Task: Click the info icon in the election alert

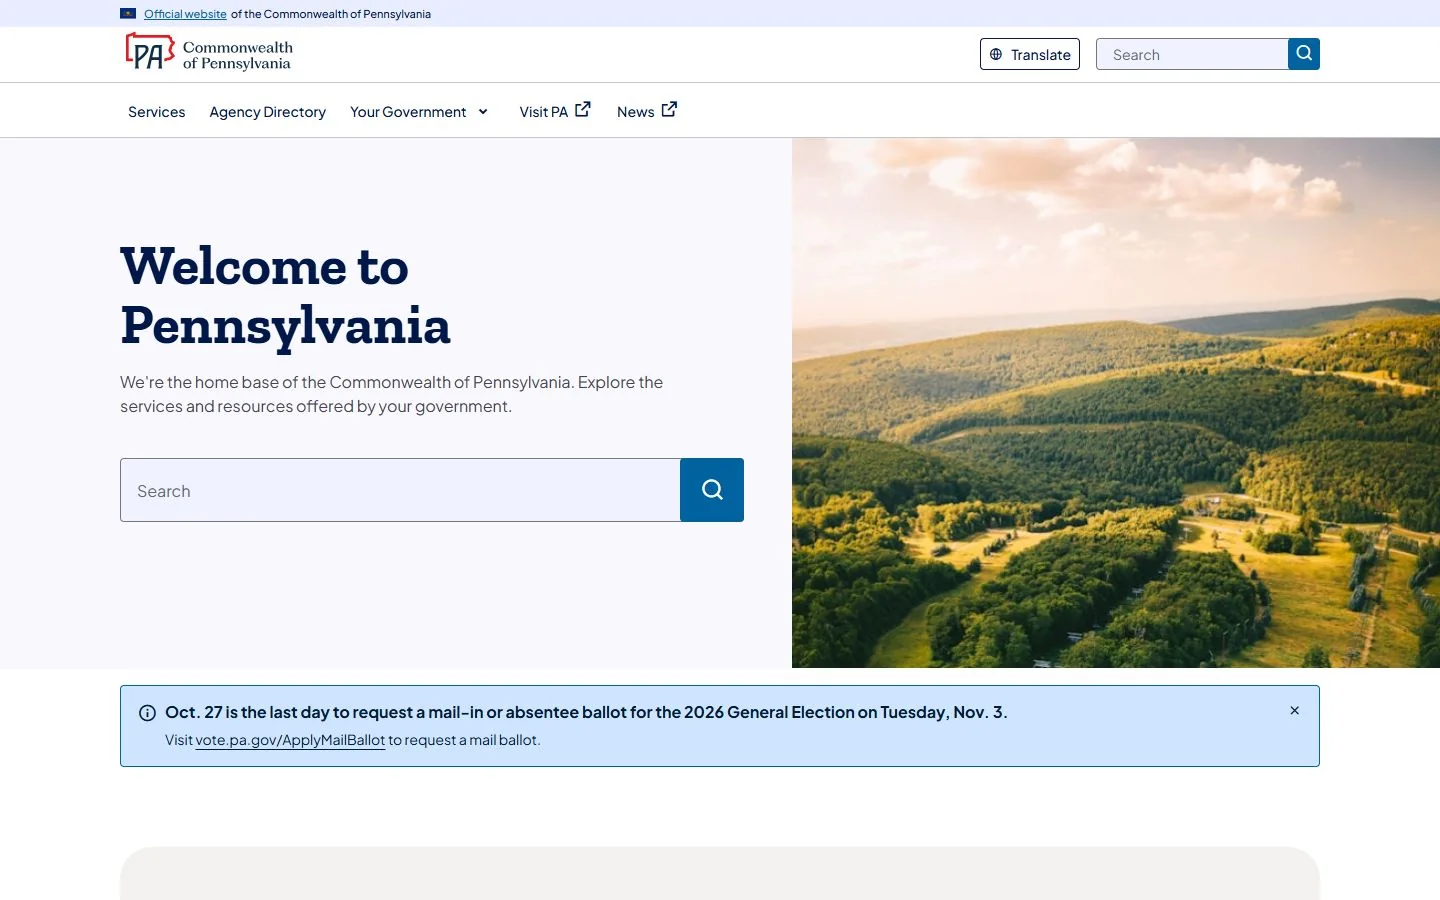Action: (147, 713)
